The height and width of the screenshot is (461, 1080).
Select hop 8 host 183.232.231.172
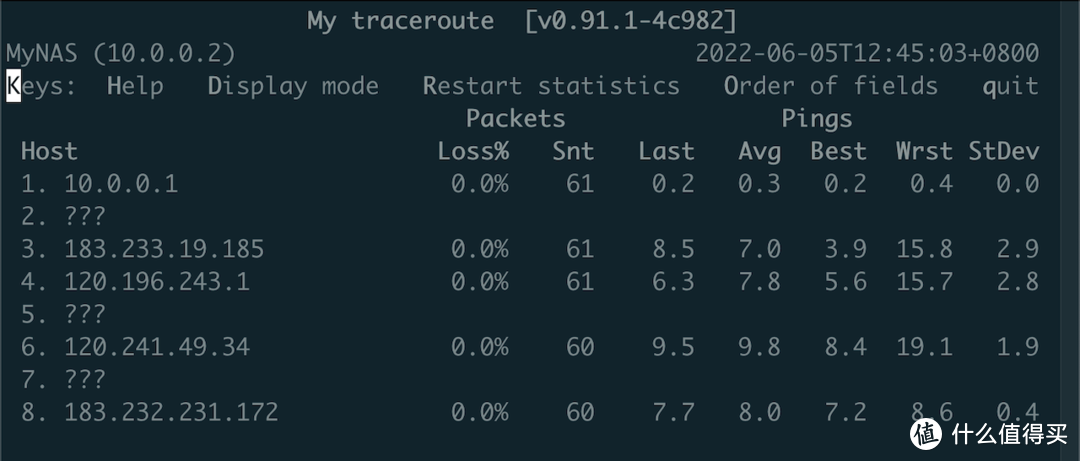tap(171, 412)
